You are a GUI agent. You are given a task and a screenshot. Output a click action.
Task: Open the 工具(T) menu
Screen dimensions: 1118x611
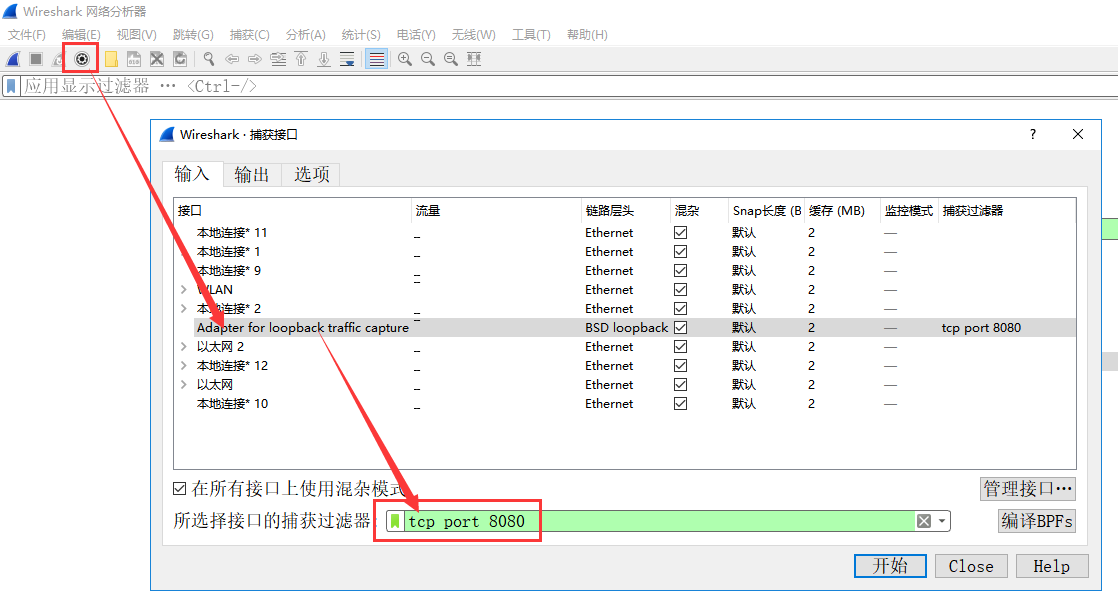click(531, 34)
